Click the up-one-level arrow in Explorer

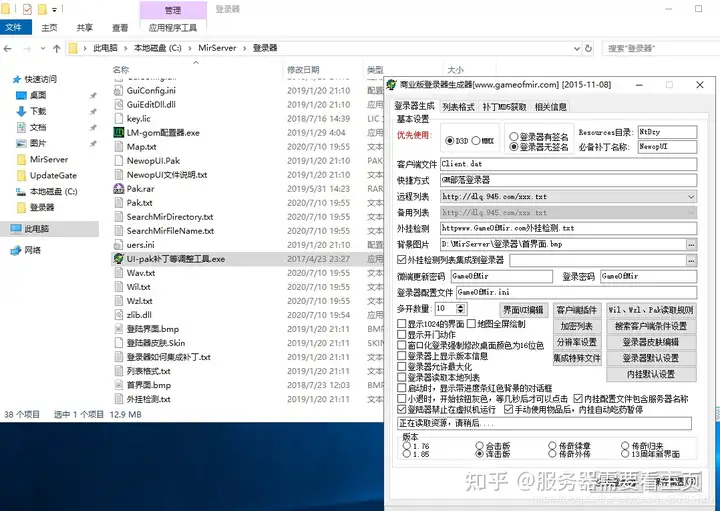tap(56, 48)
